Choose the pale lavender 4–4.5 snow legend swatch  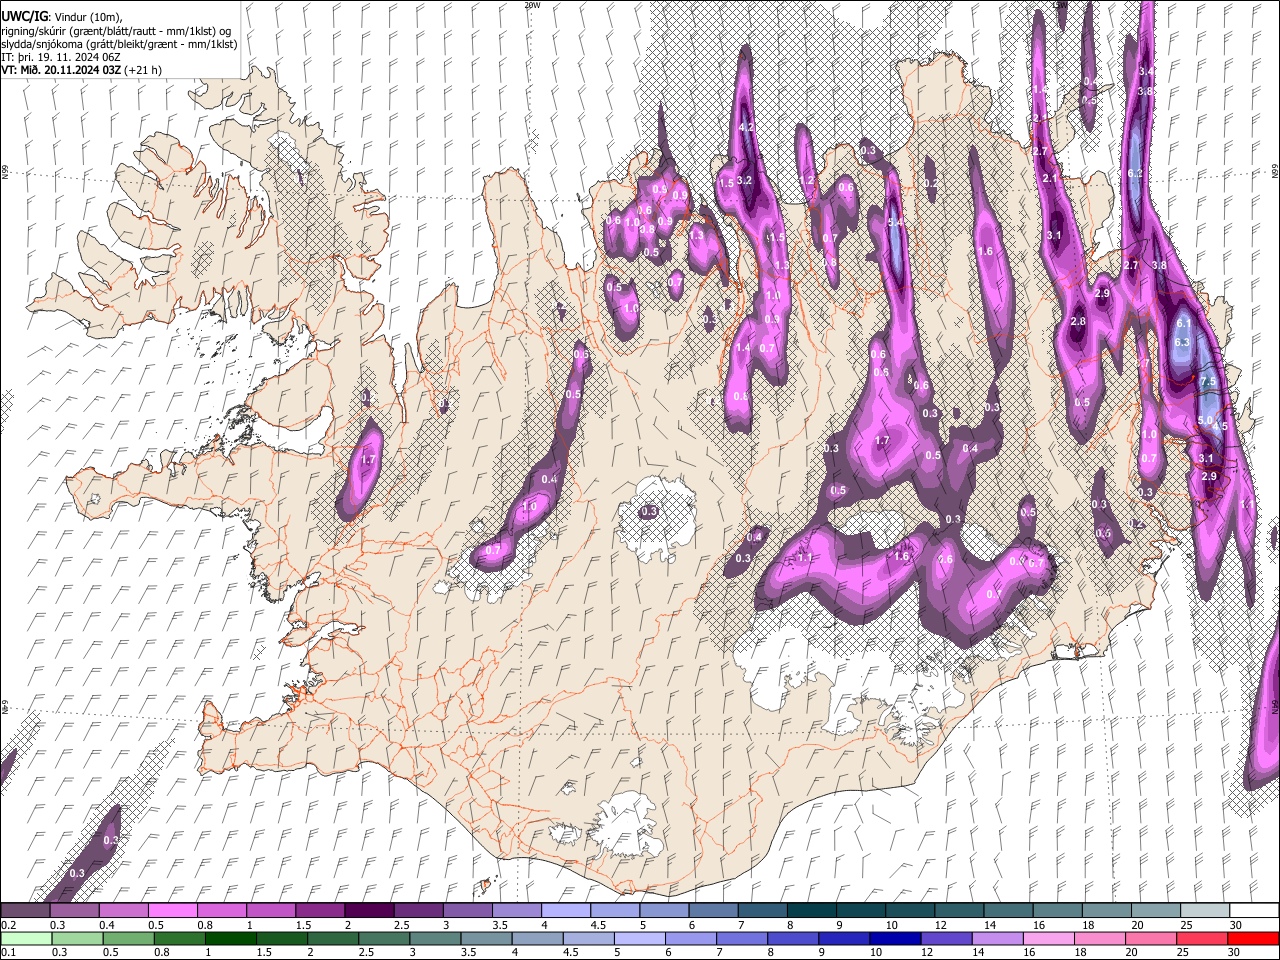pyautogui.click(x=565, y=911)
